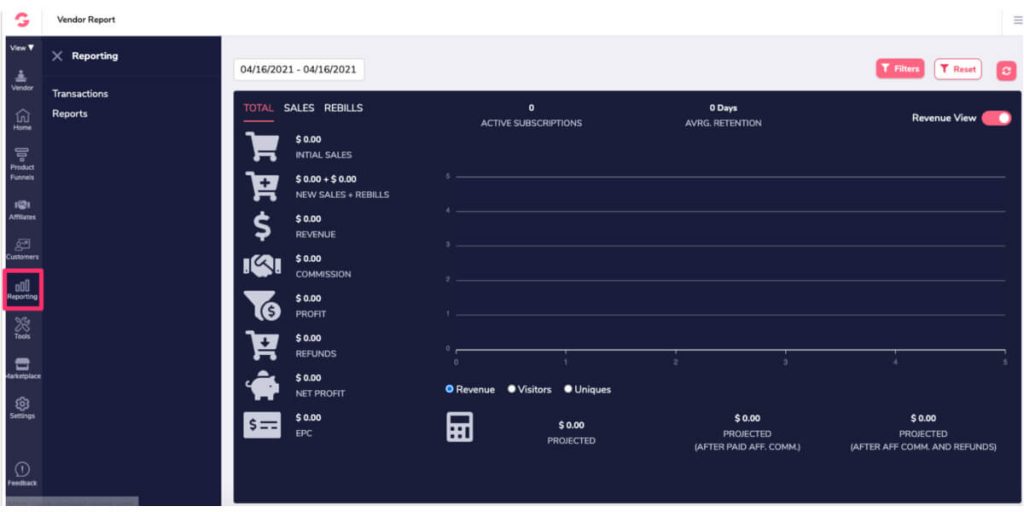This screenshot has width=1024, height=512.
Task: Switch to the SALES tab
Action: tap(299, 108)
